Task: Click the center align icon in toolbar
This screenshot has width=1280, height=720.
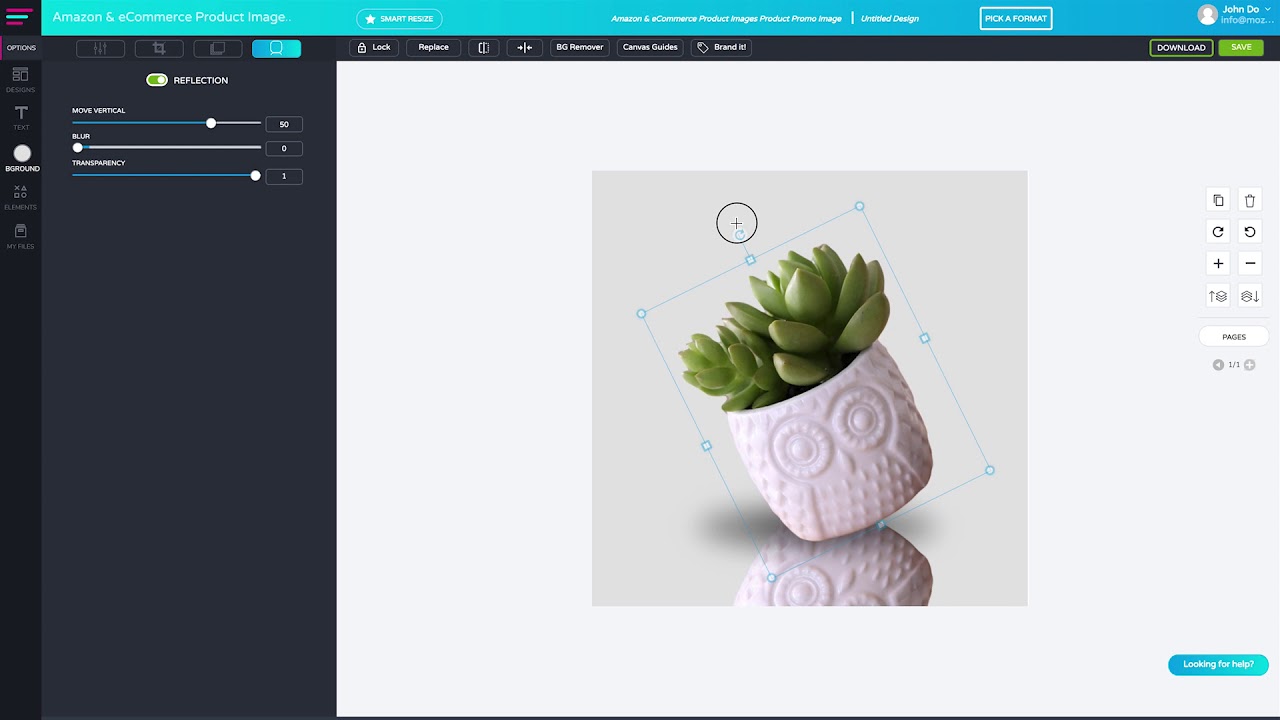Action: [x=525, y=47]
